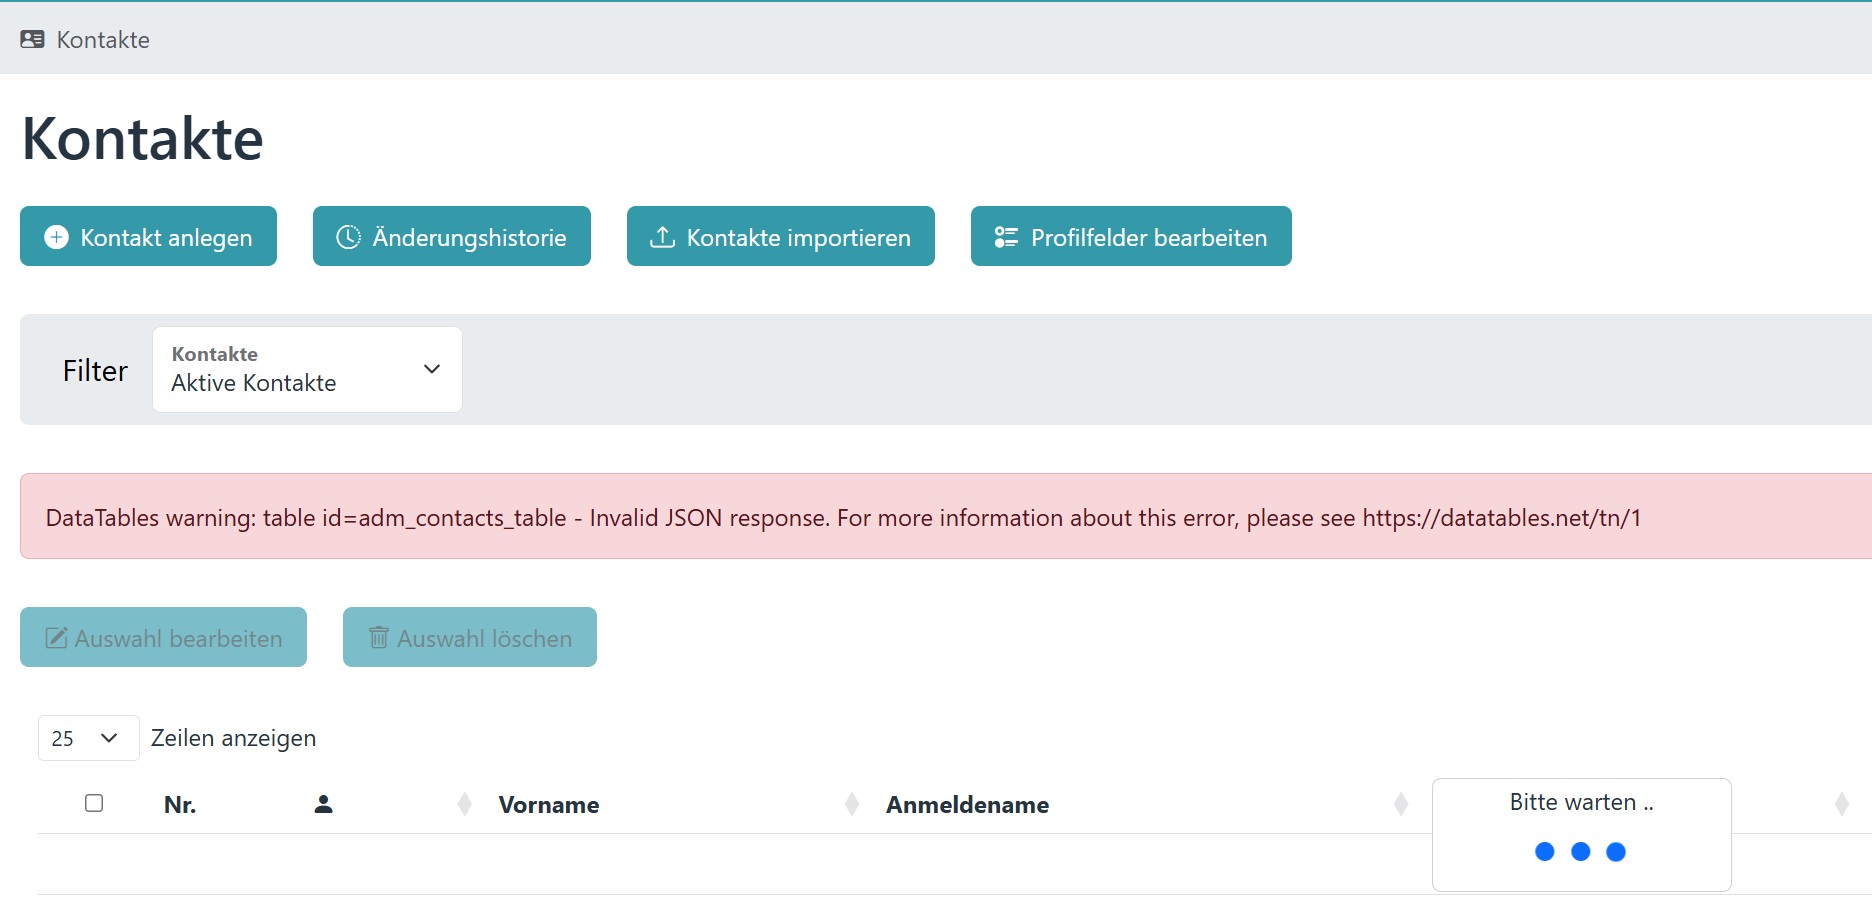Open the Kontakte filter dropdown

[307, 369]
